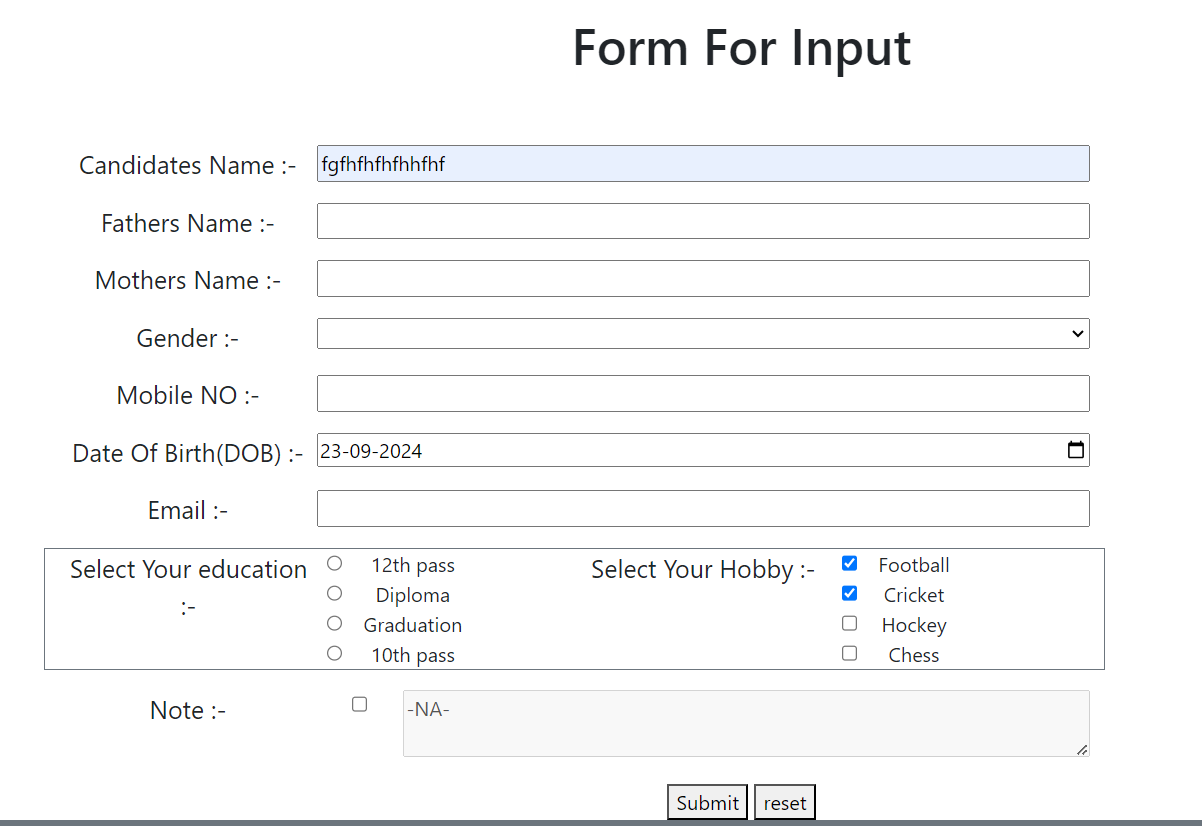Select the 12th pass radio button
The width and height of the screenshot is (1202, 828).
[335, 564]
